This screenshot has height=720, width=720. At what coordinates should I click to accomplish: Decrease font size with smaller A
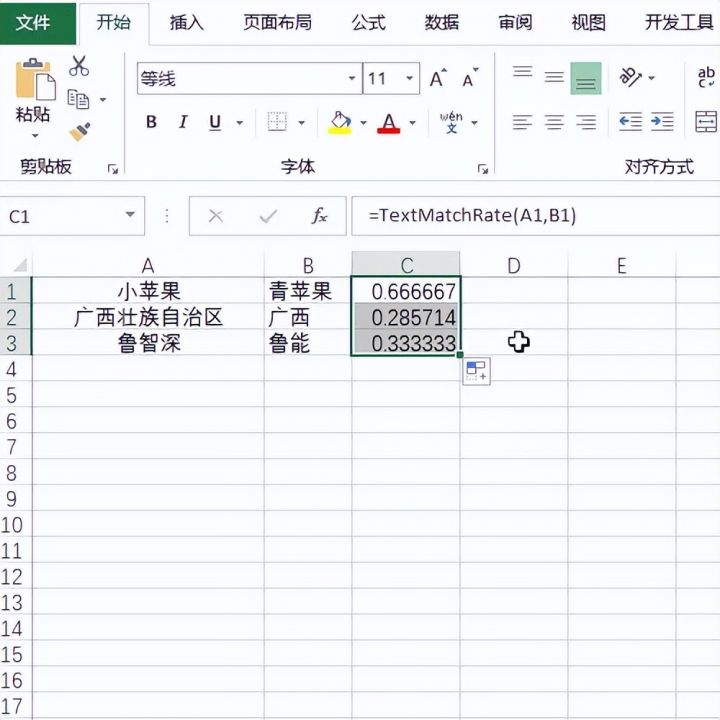470,78
